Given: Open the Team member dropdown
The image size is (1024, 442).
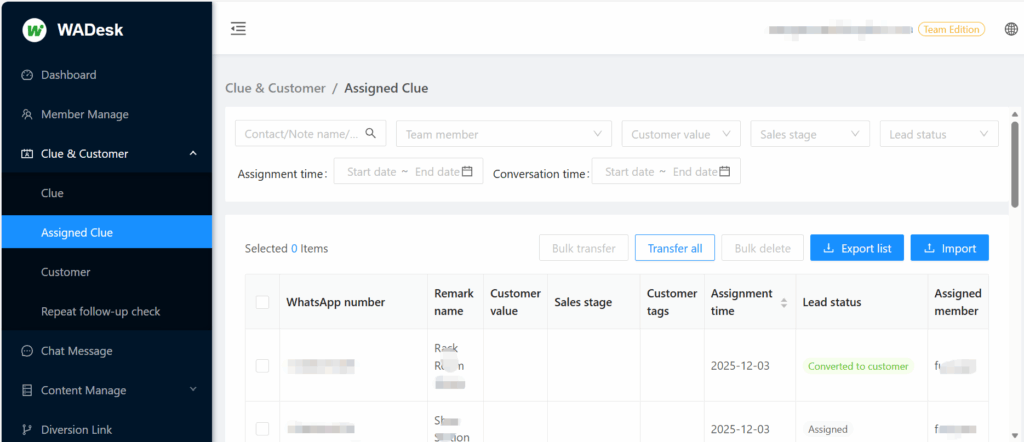Looking at the screenshot, I should 503,134.
